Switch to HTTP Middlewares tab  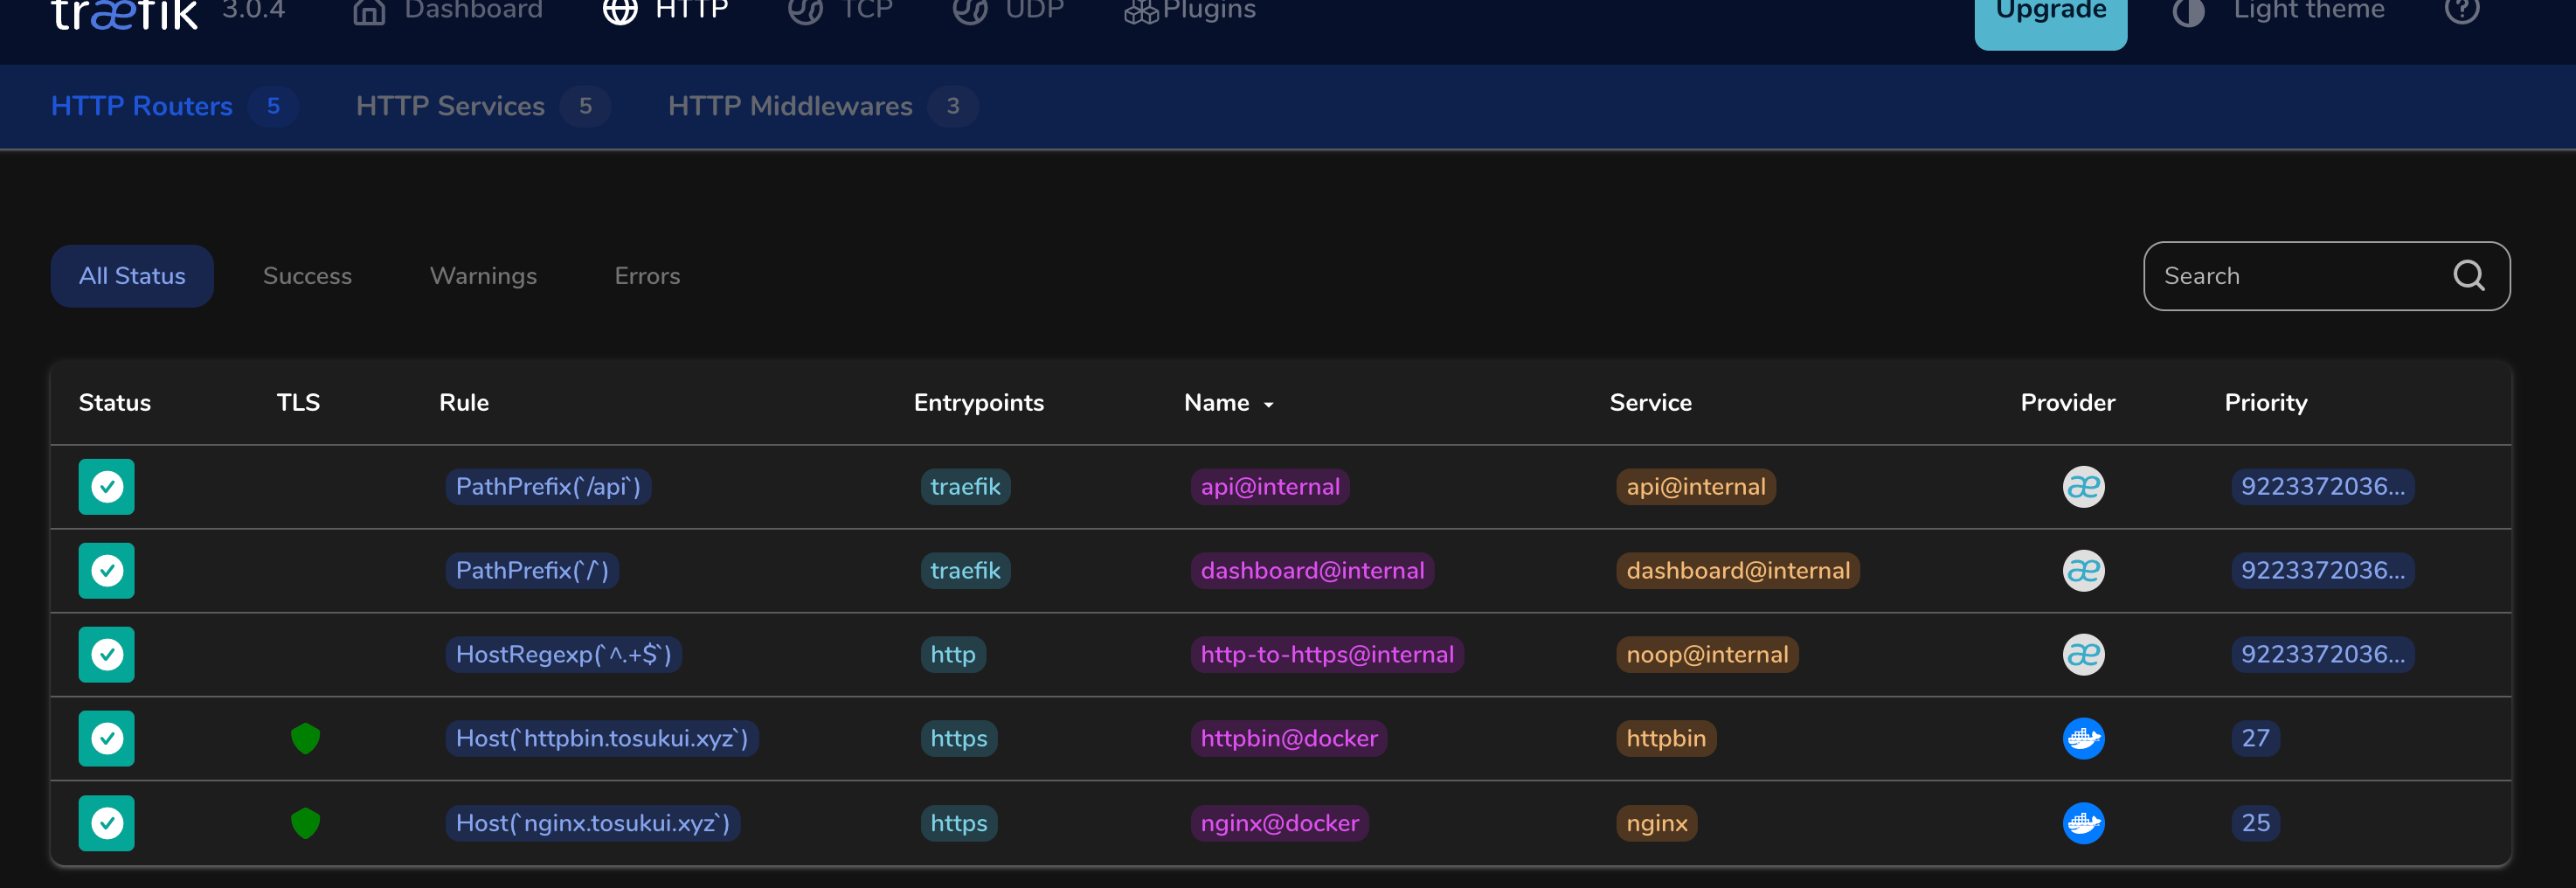[823, 106]
